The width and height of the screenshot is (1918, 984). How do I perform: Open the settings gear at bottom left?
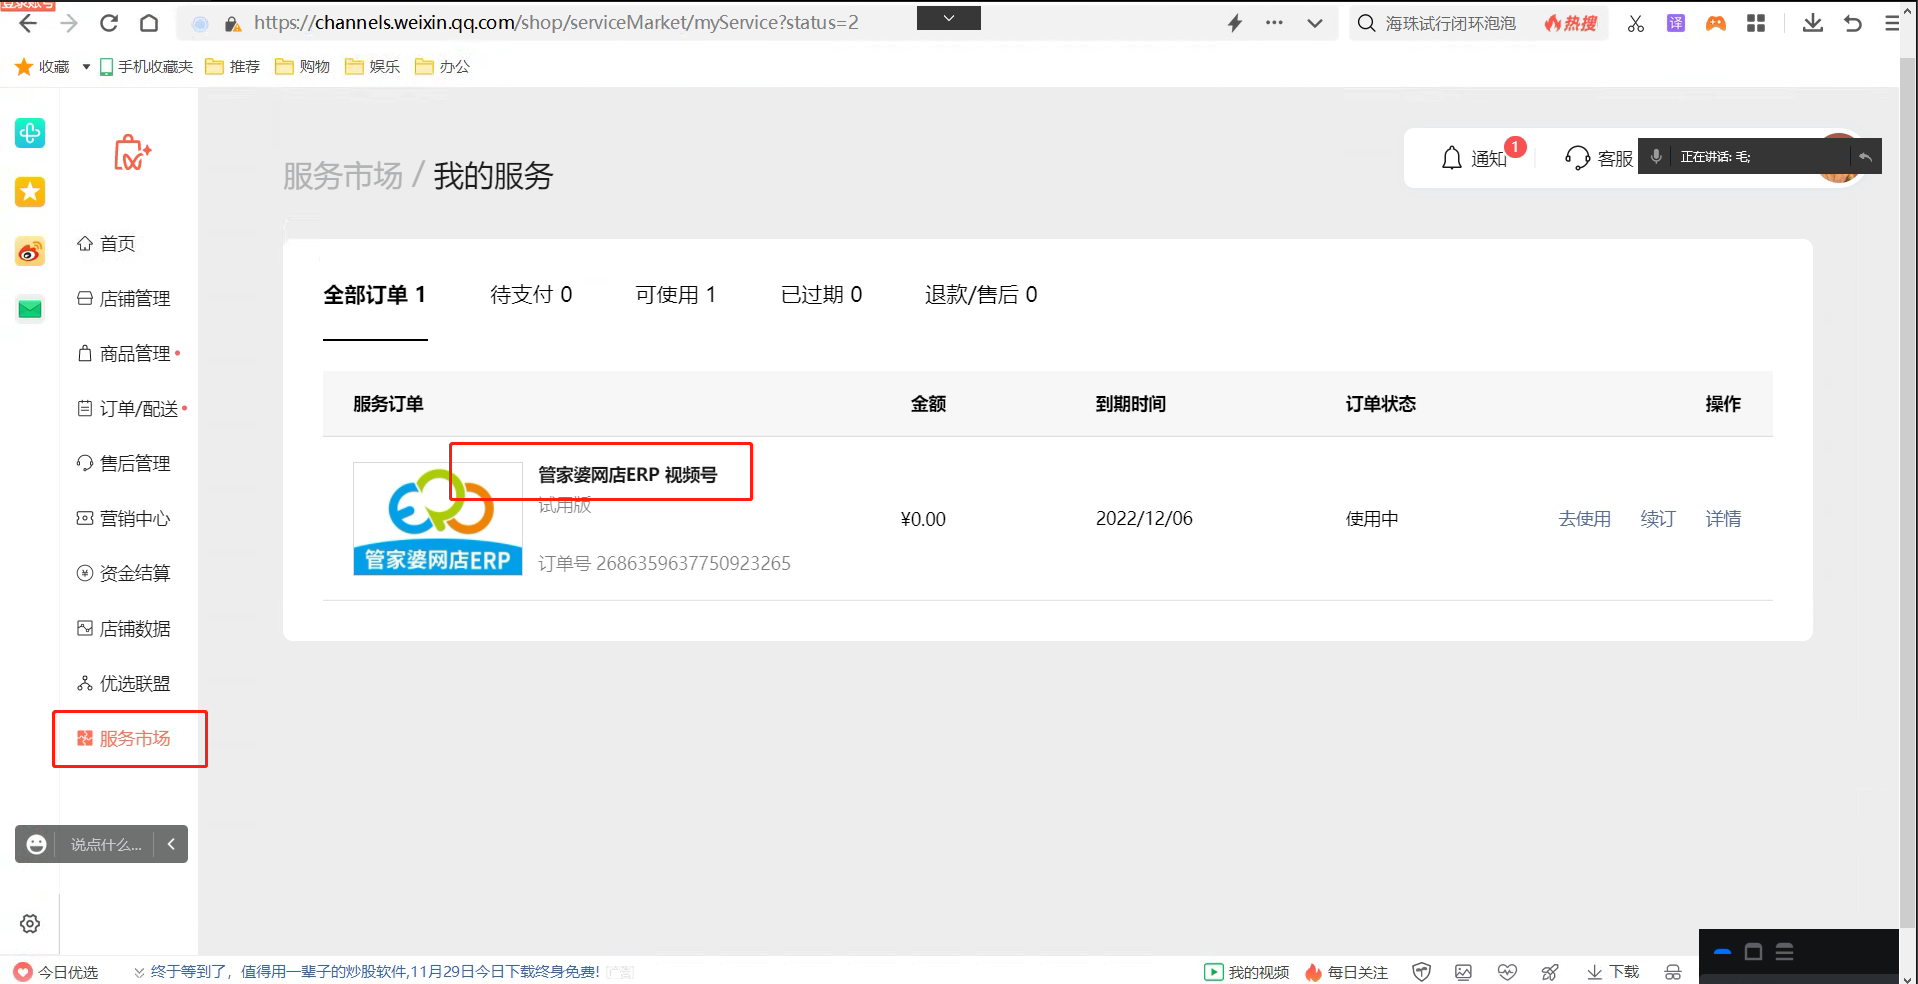(30, 923)
